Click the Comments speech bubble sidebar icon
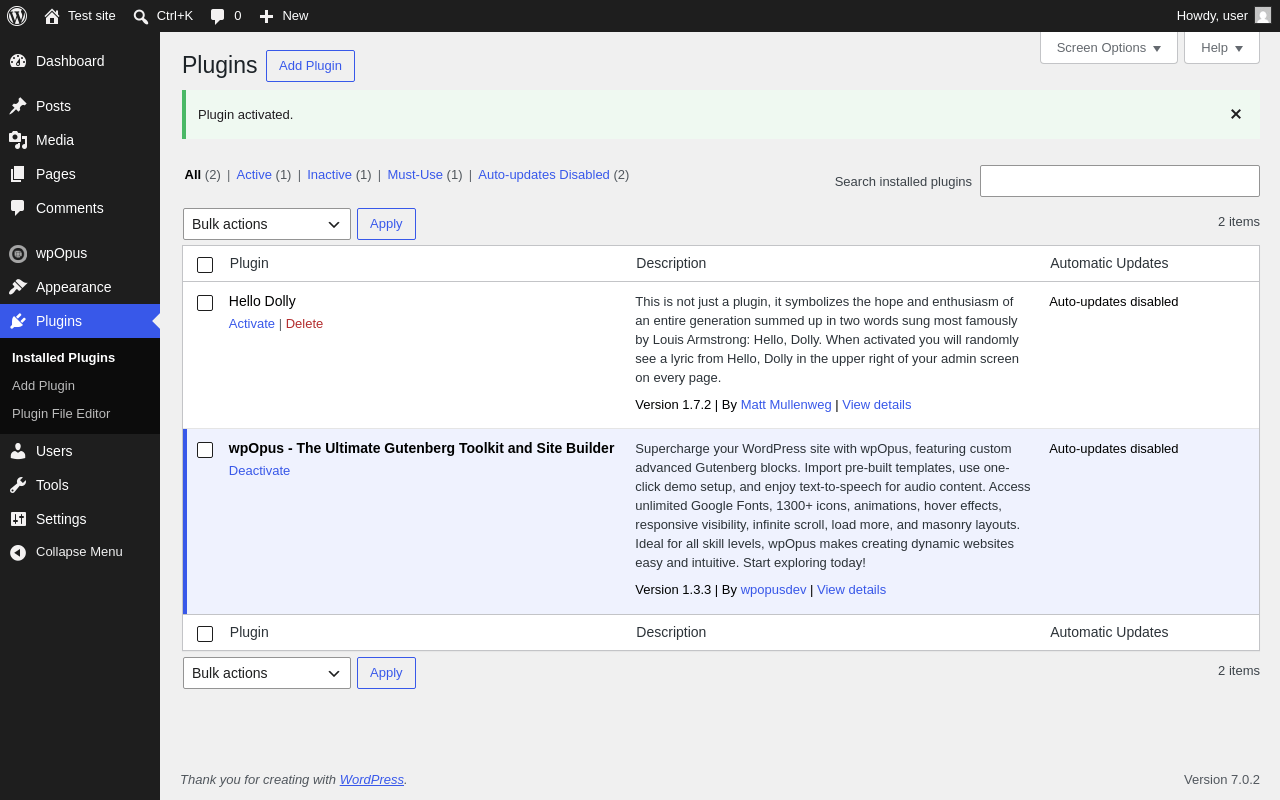The height and width of the screenshot is (800, 1280). pos(18,208)
